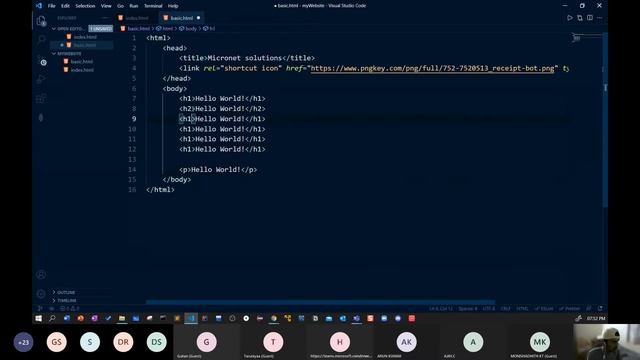Screen dimensions: 640x360
Task: Collapse the Open Editors section
Action: click(x=54, y=29)
